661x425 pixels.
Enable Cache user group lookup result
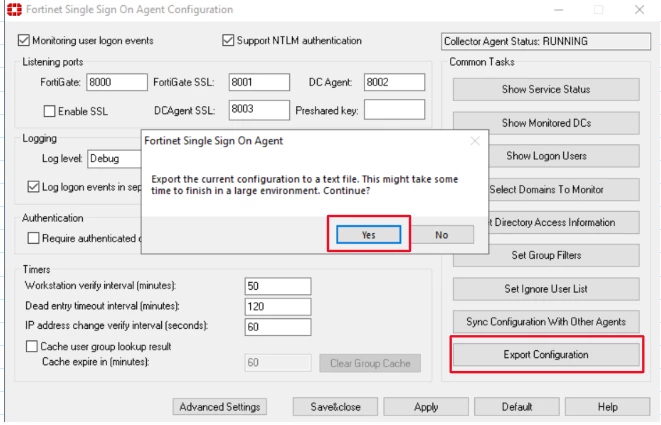click(x=32, y=346)
